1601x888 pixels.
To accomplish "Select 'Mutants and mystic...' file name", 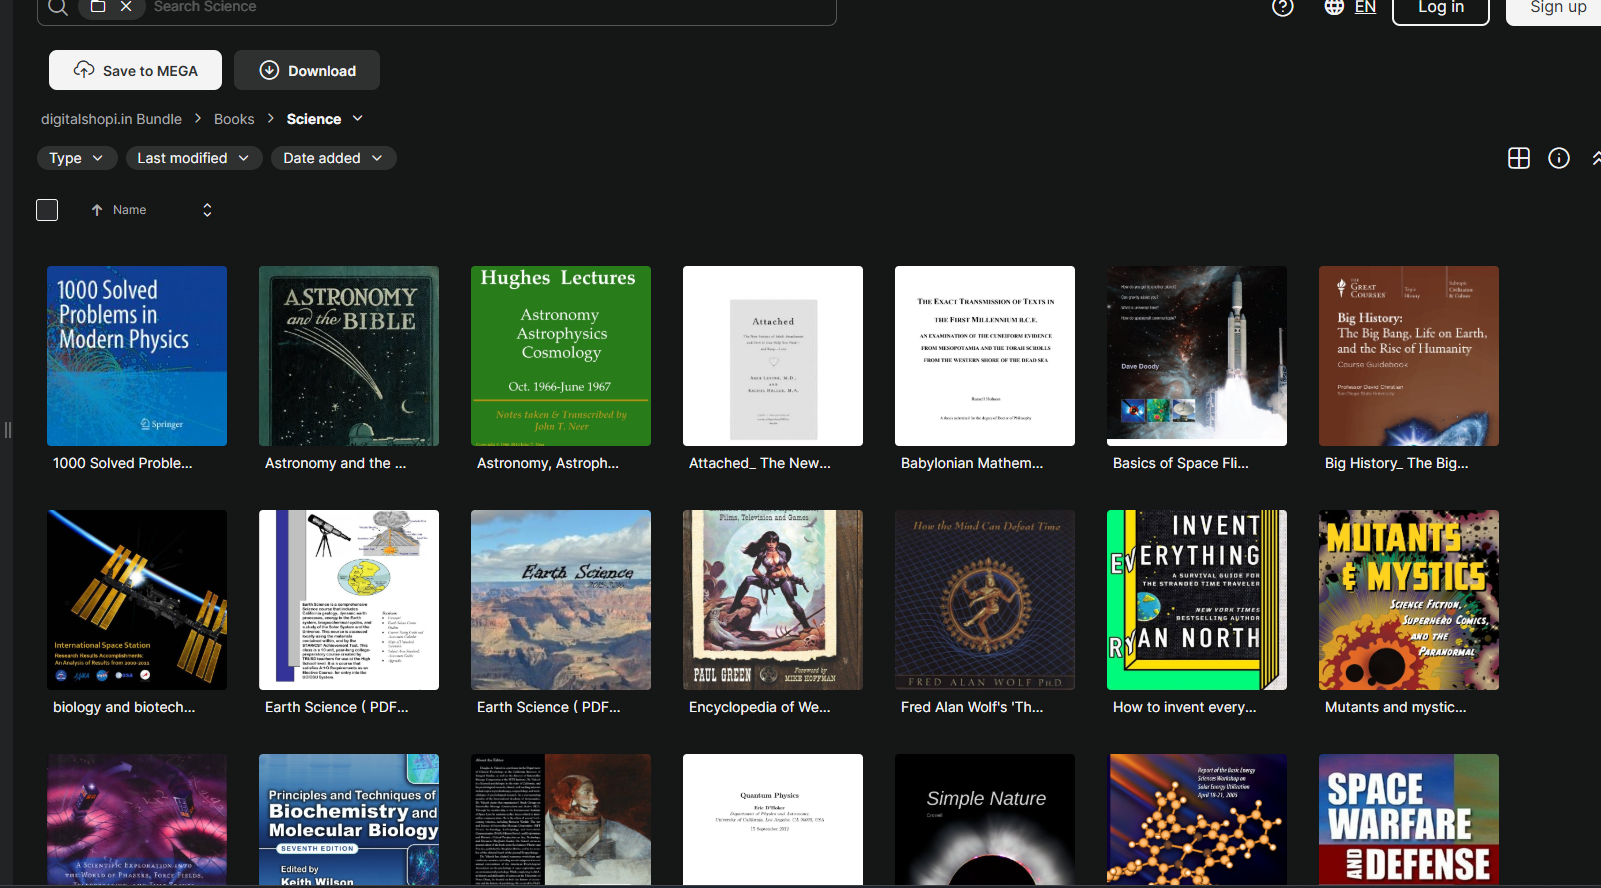I will [1396, 707].
